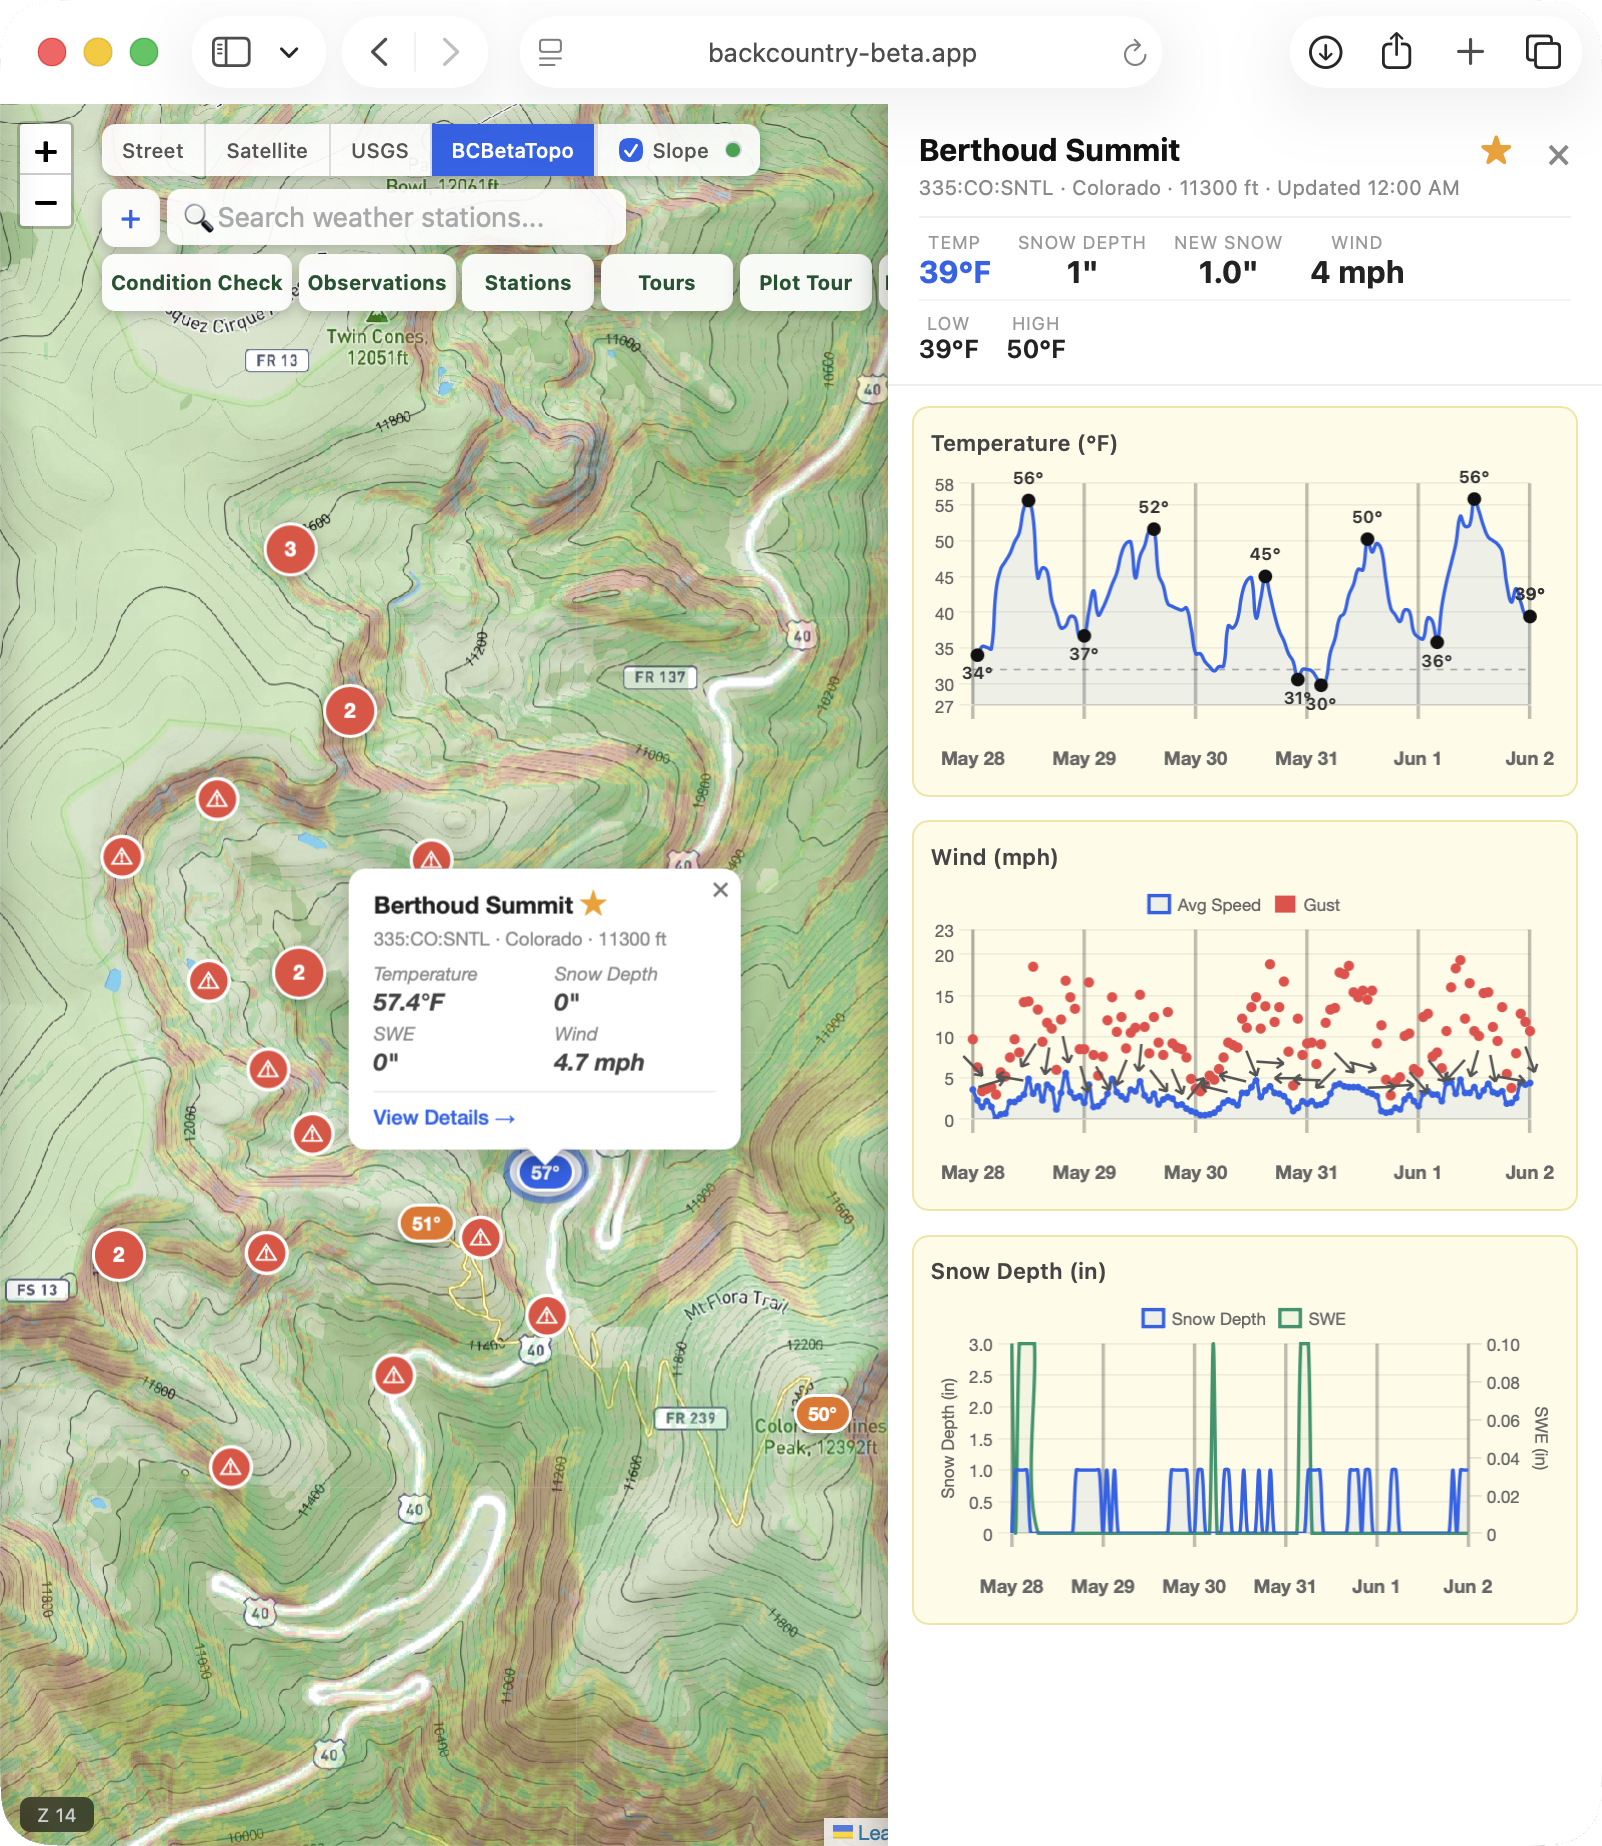
Task: Select the 50° station marker near Colorado Mines Peak
Action: pos(822,1414)
